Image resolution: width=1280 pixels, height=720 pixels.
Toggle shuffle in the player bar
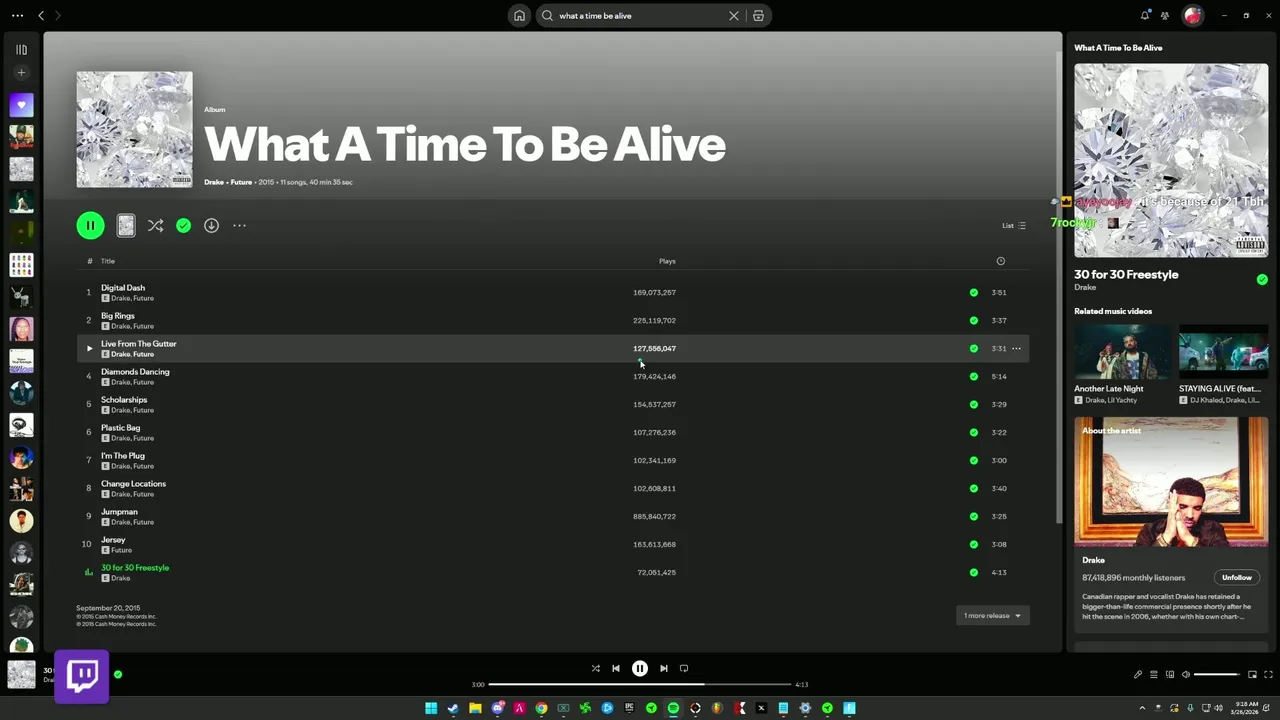(x=595, y=669)
